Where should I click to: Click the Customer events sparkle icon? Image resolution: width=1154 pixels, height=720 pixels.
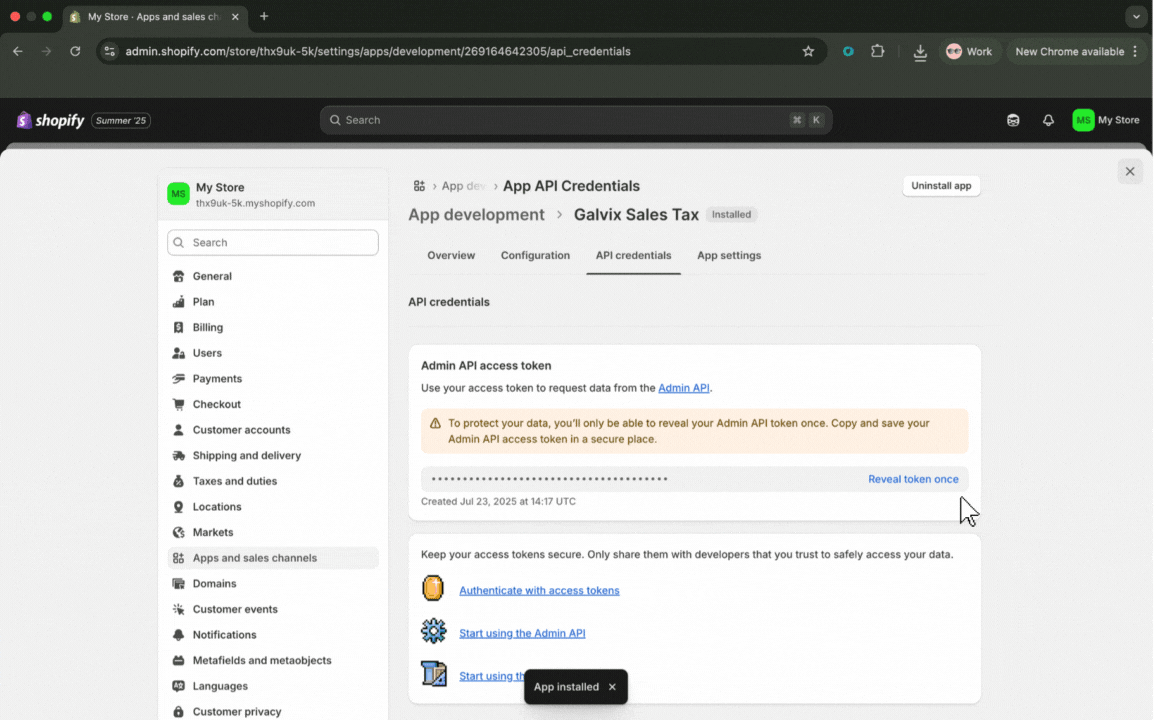click(x=178, y=610)
